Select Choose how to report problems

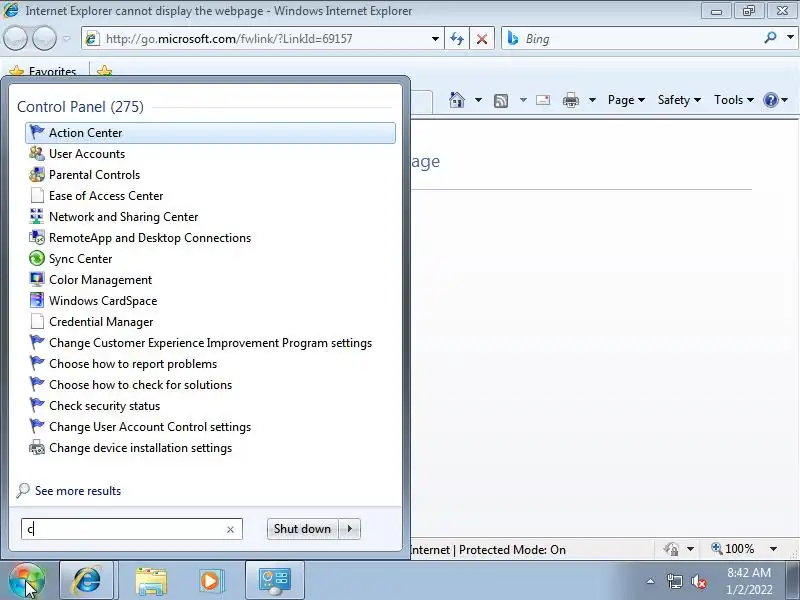tap(210, 363)
